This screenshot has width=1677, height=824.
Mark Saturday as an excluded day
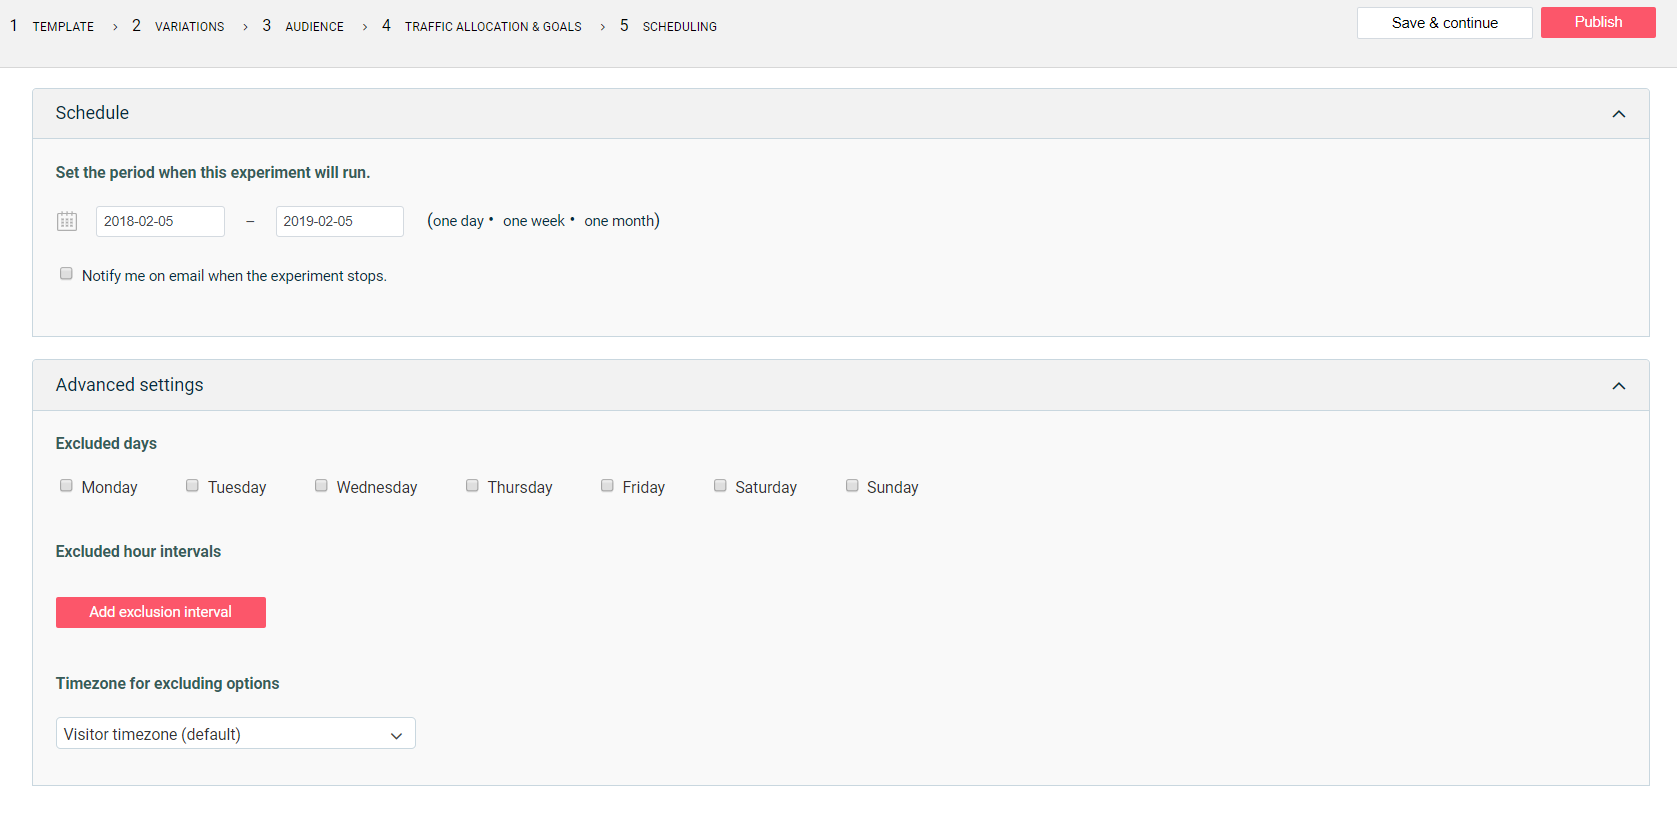point(720,486)
